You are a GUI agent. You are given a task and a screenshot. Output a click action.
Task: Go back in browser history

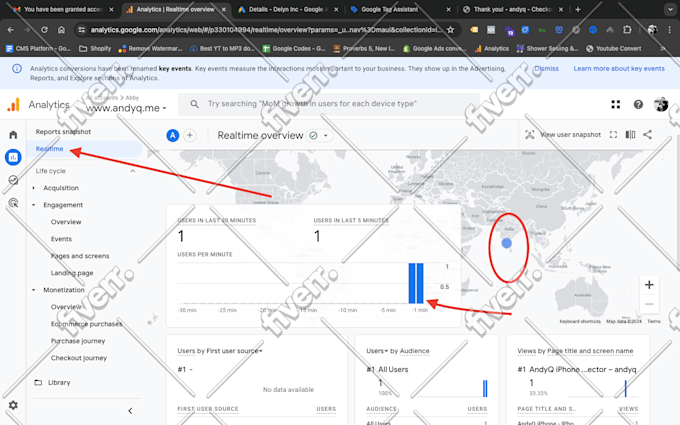coord(11,30)
